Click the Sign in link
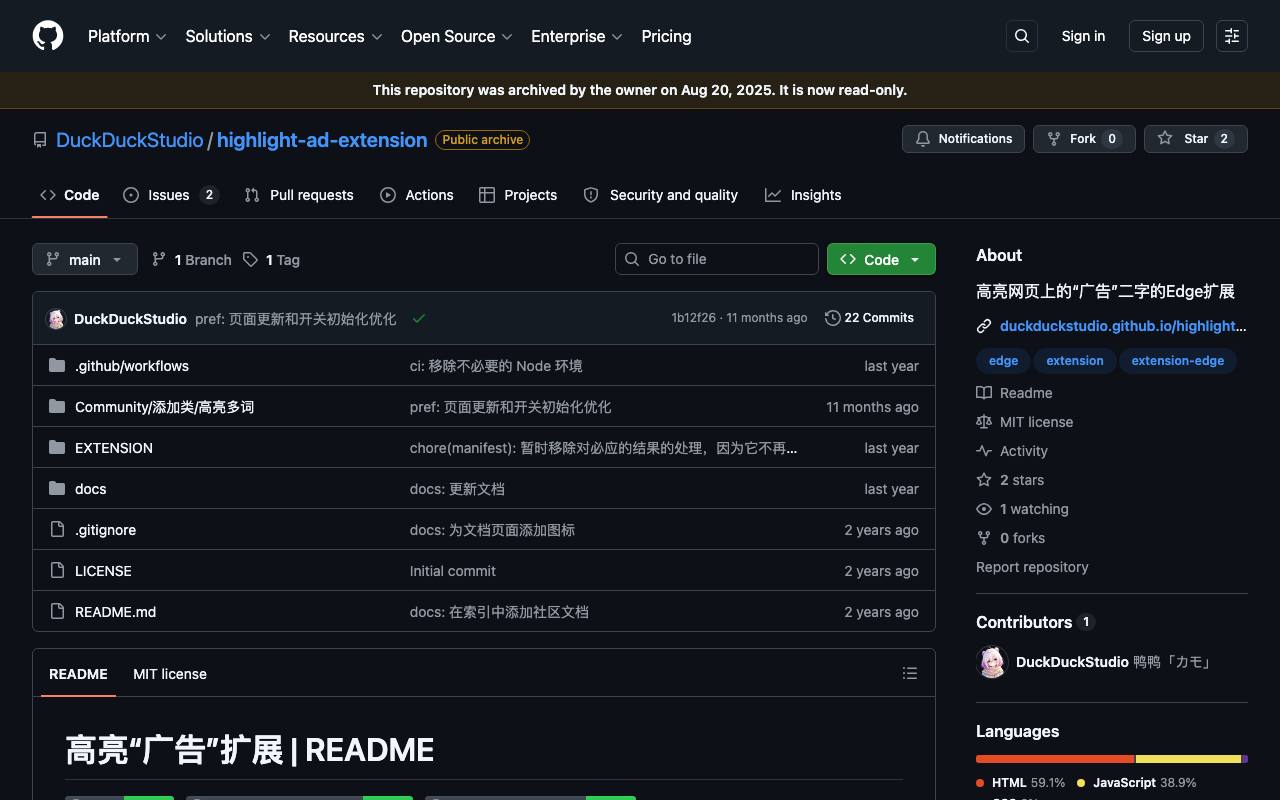Image resolution: width=1280 pixels, height=800 pixels. point(1083,36)
